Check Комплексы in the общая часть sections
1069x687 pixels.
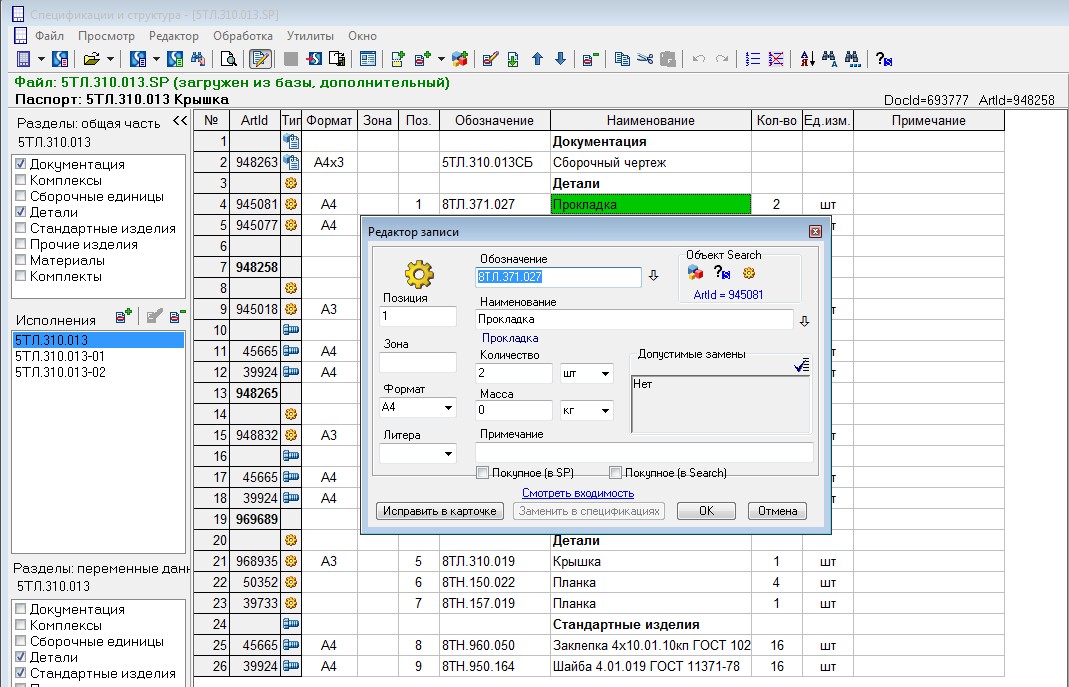21,180
